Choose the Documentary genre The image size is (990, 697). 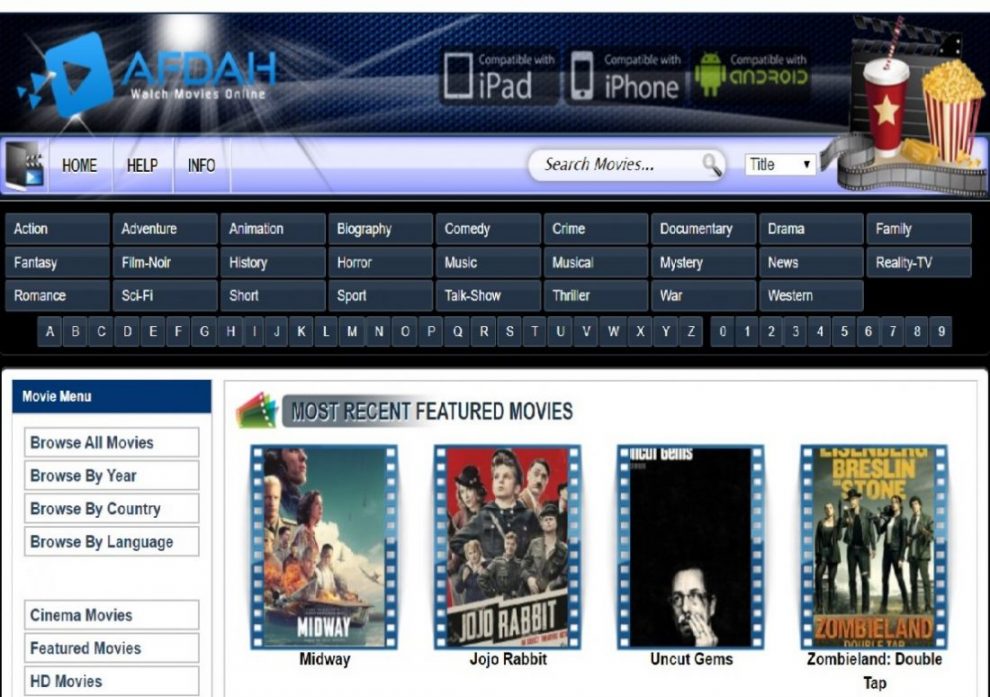click(703, 229)
